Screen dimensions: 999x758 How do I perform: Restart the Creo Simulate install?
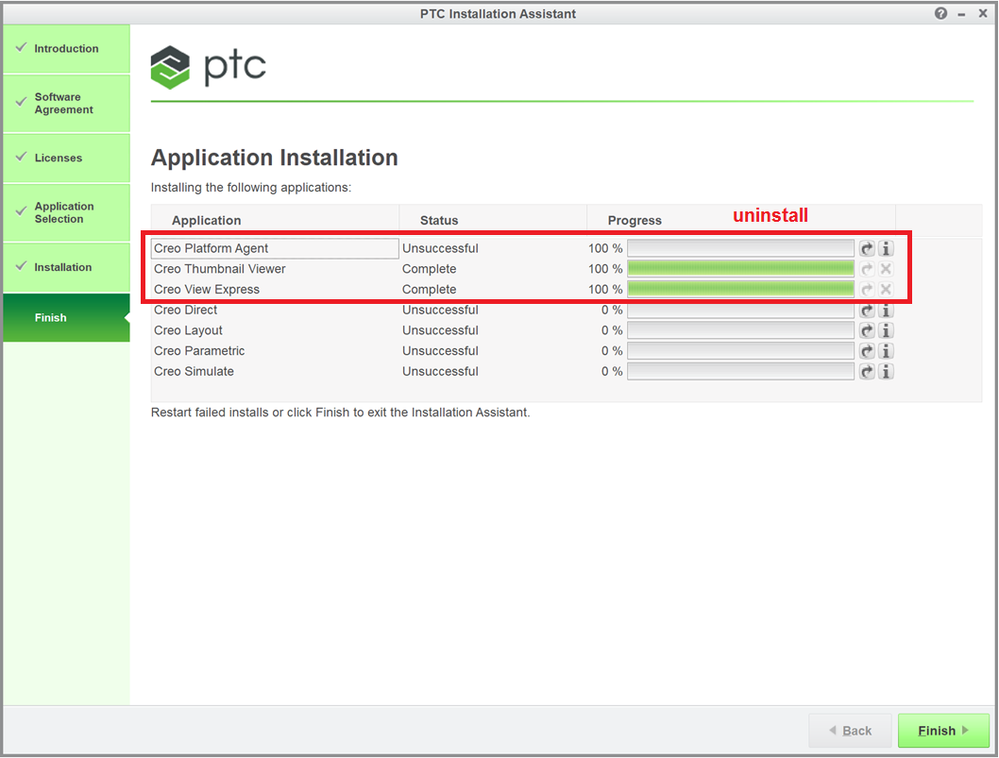(866, 371)
